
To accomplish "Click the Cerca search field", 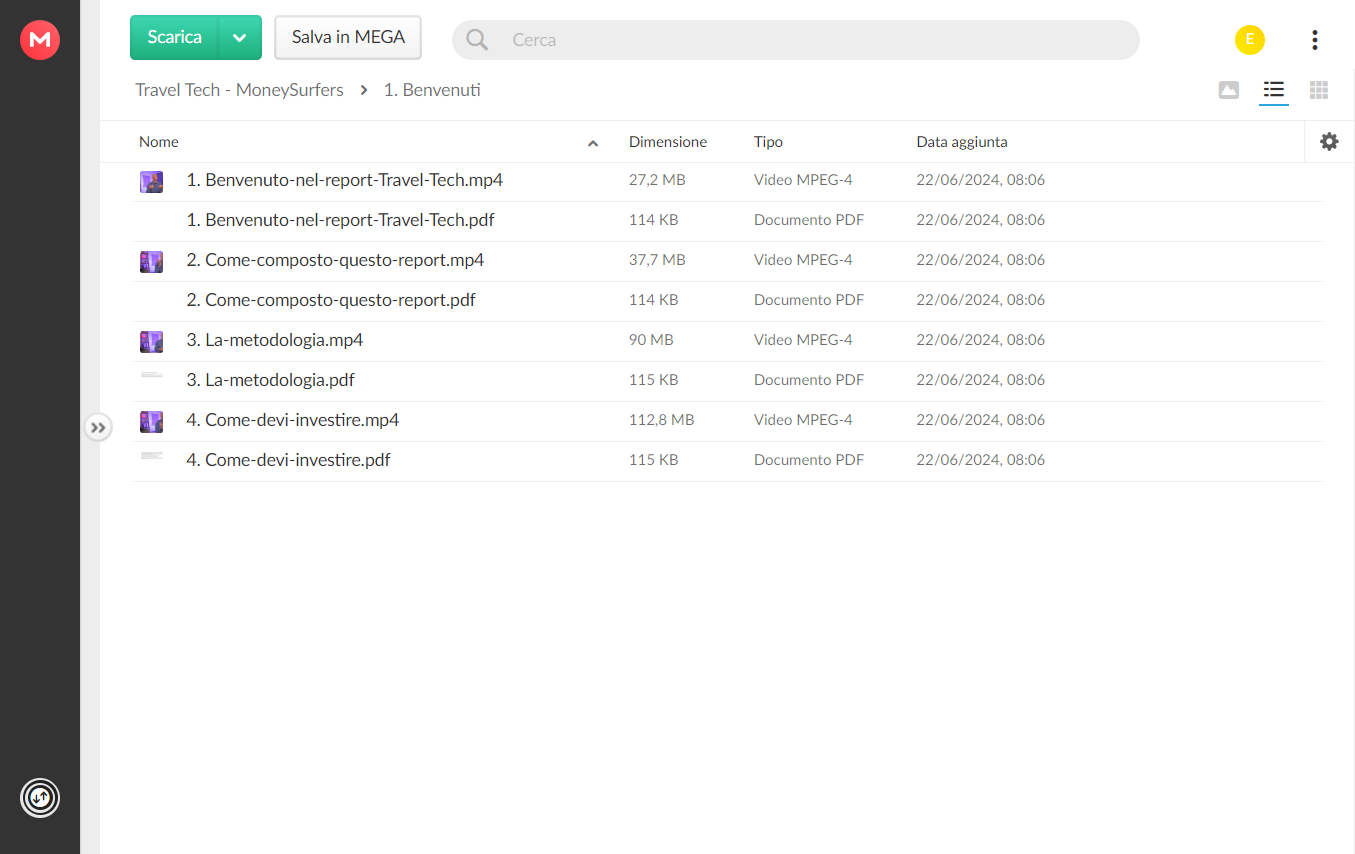I will 800,40.
